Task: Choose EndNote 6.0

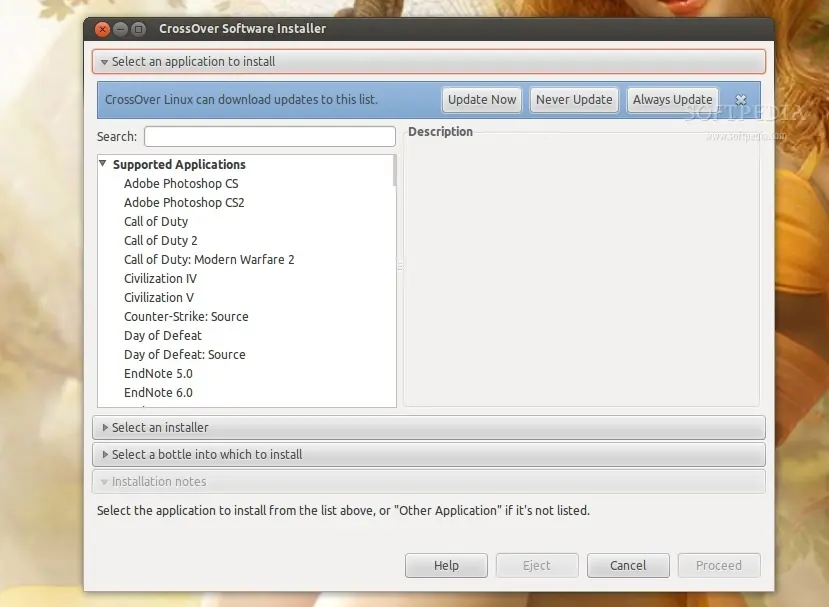Action: pos(158,393)
